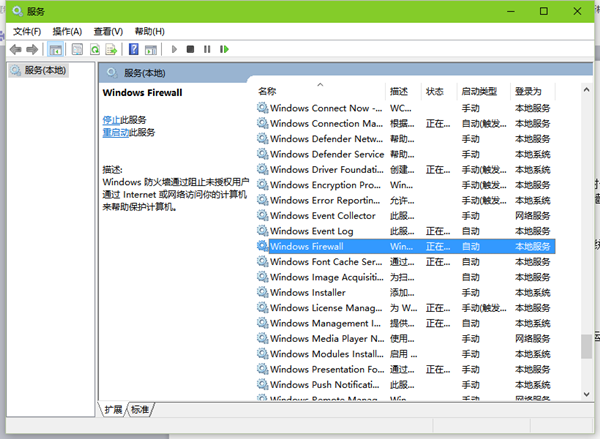
Task: Click the gear icon beside Windows Image Acquisiti...
Action: [x=262, y=277]
